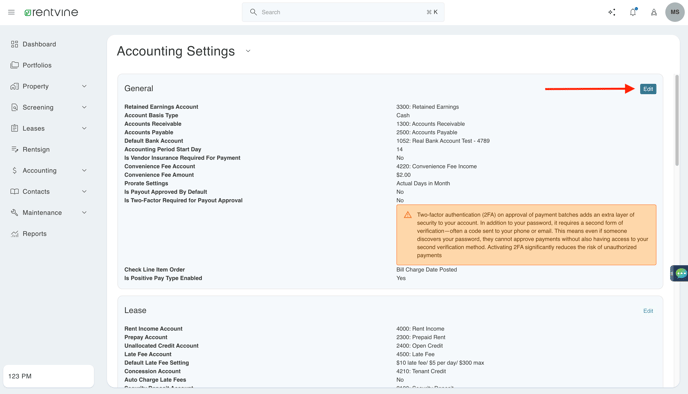
Task: Click the Reports chart icon
Action: pos(14,234)
